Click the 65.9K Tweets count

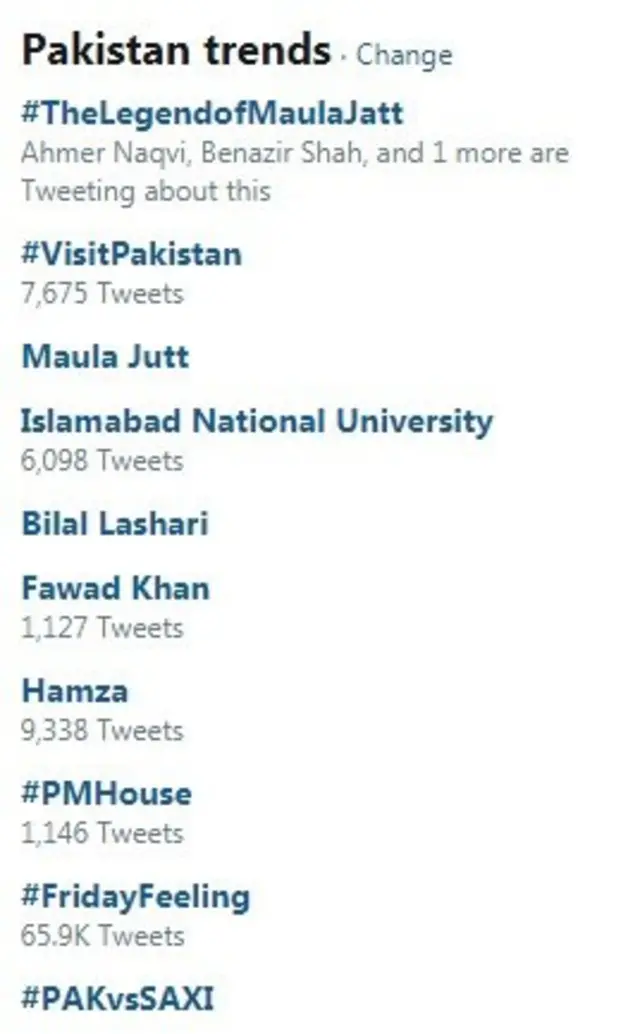102,936
